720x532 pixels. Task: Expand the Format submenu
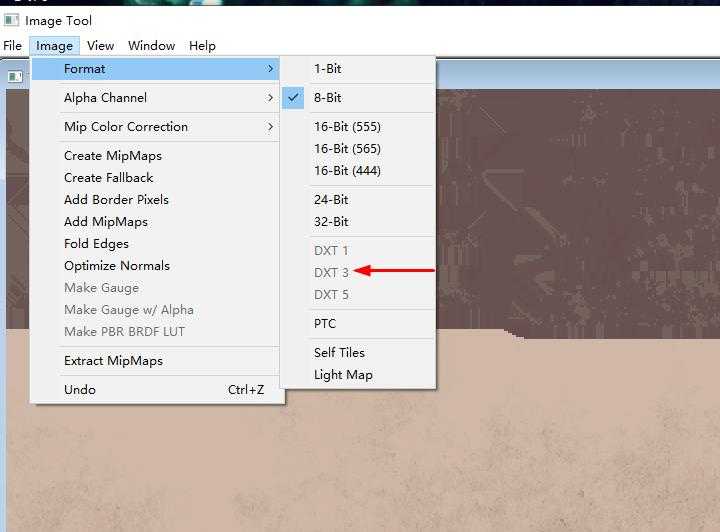pos(155,69)
